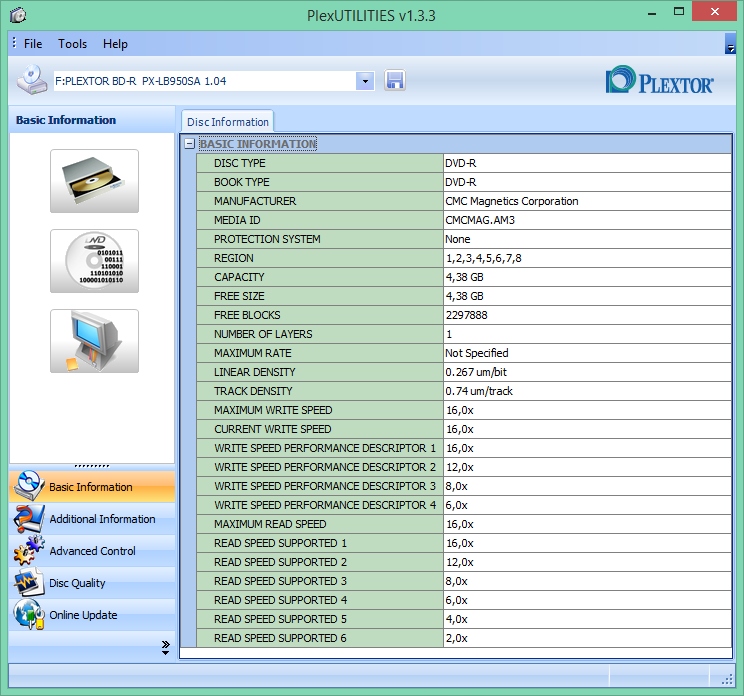Open Disc Quality section
Image resolution: width=744 pixels, height=696 pixels.
tap(77, 583)
